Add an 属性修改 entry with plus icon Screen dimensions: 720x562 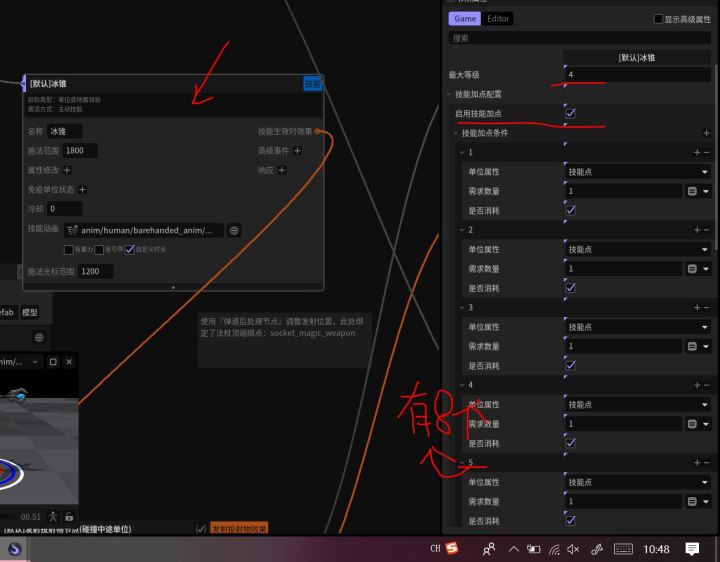tap(67, 170)
